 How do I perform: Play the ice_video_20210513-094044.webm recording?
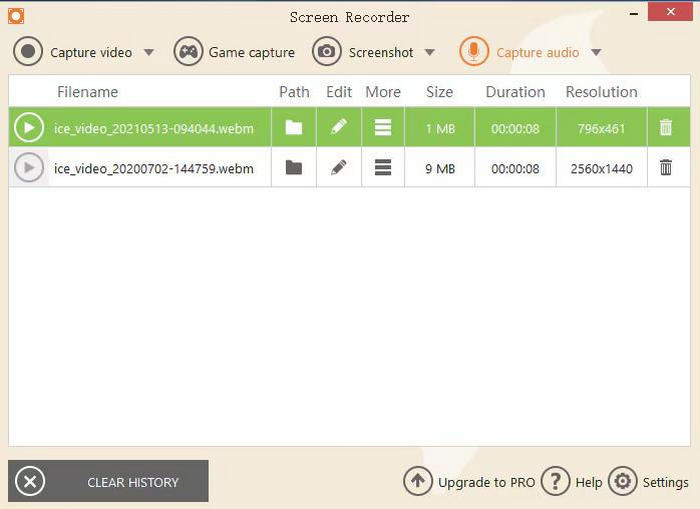click(29, 128)
